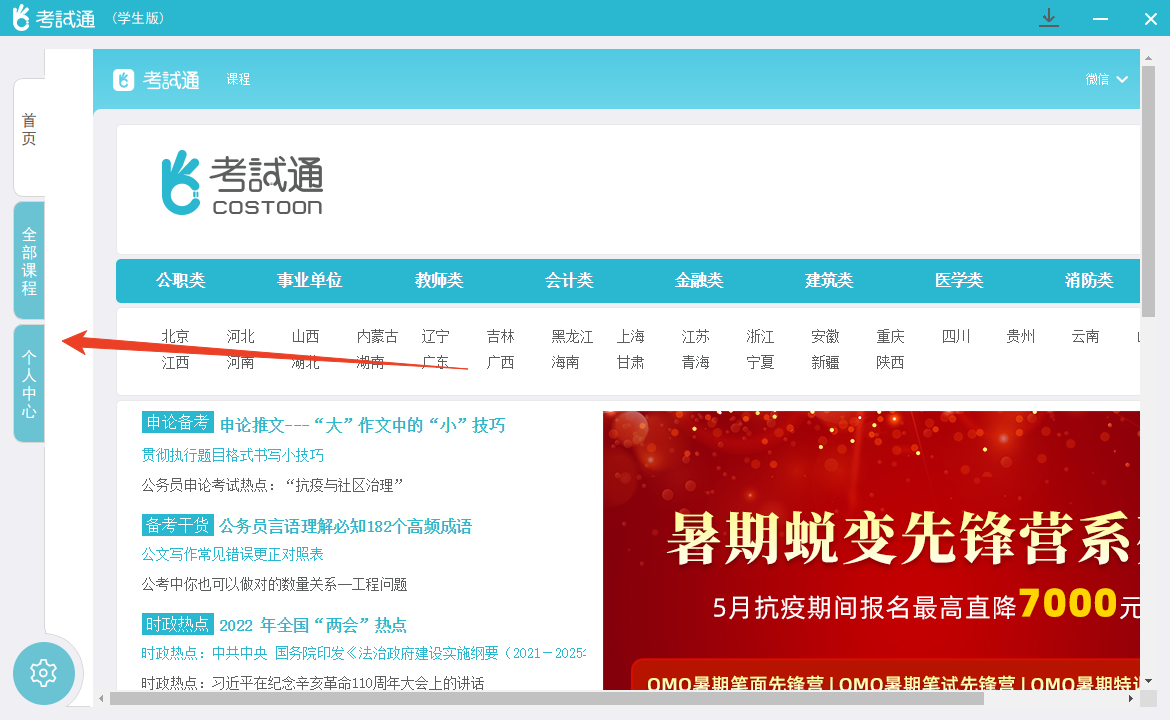Open the settings gear at bottom left
The height and width of the screenshot is (720, 1170).
pos(44,674)
